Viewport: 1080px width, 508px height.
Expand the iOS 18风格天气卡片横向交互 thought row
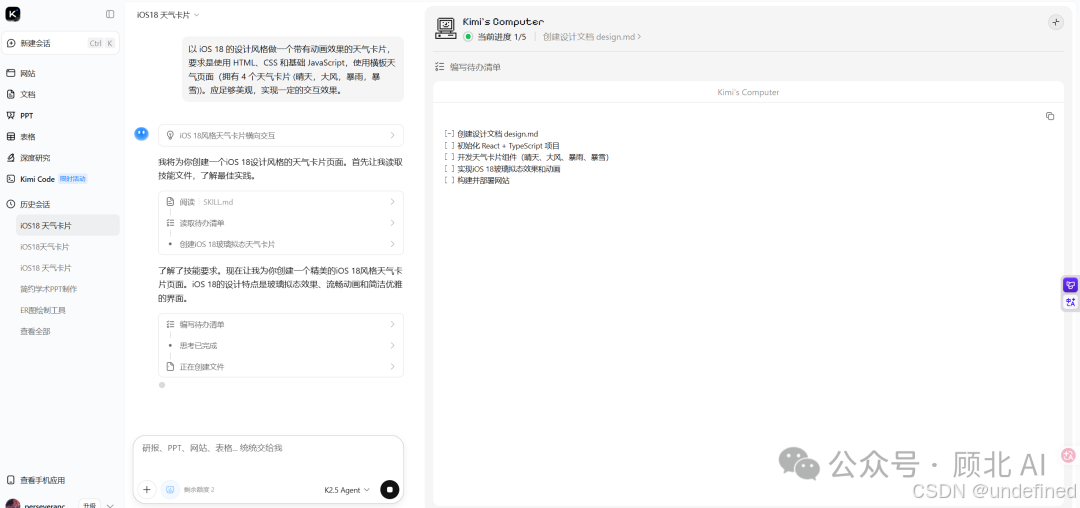tap(281, 136)
